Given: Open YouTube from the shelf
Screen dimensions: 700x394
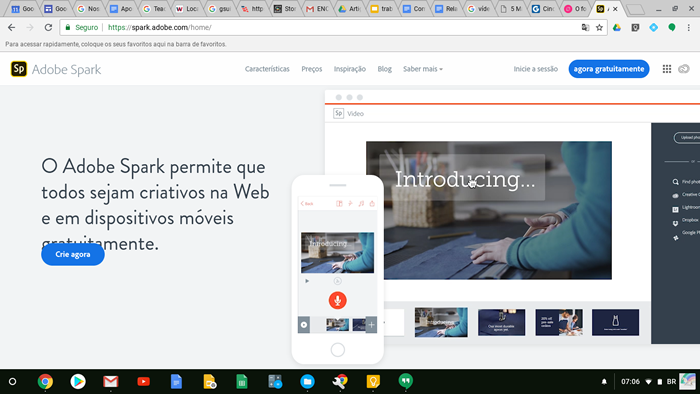Looking at the screenshot, I should point(143,382).
